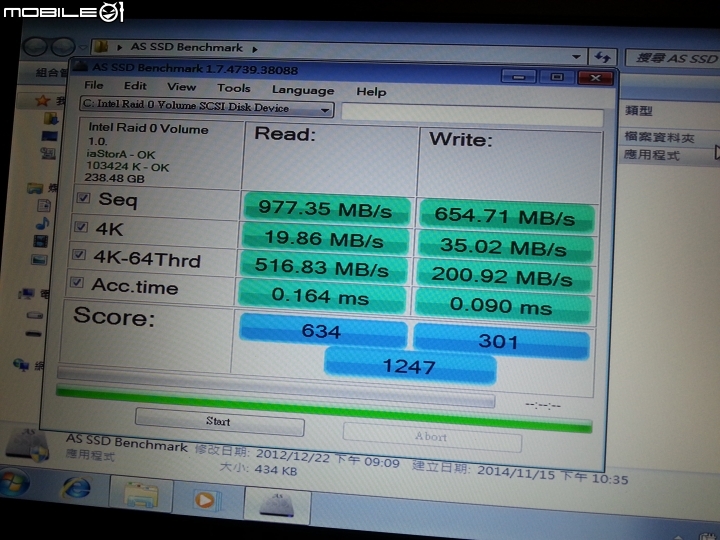Click the Explorer search box
Screen dimensions: 720x540
click(673, 58)
